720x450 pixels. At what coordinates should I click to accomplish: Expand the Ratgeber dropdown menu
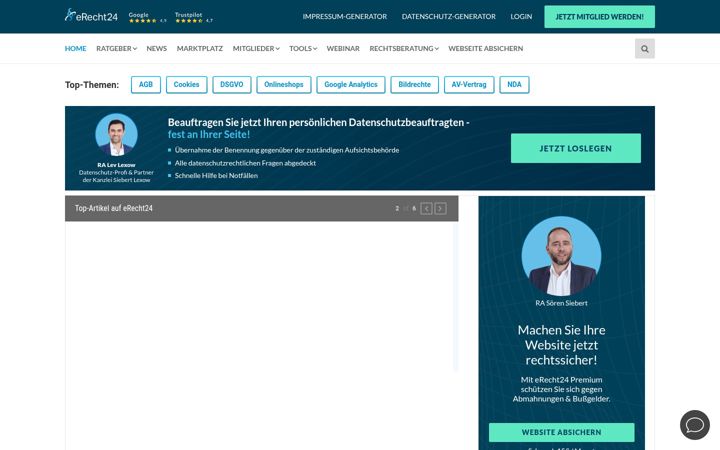[x=117, y=48]
